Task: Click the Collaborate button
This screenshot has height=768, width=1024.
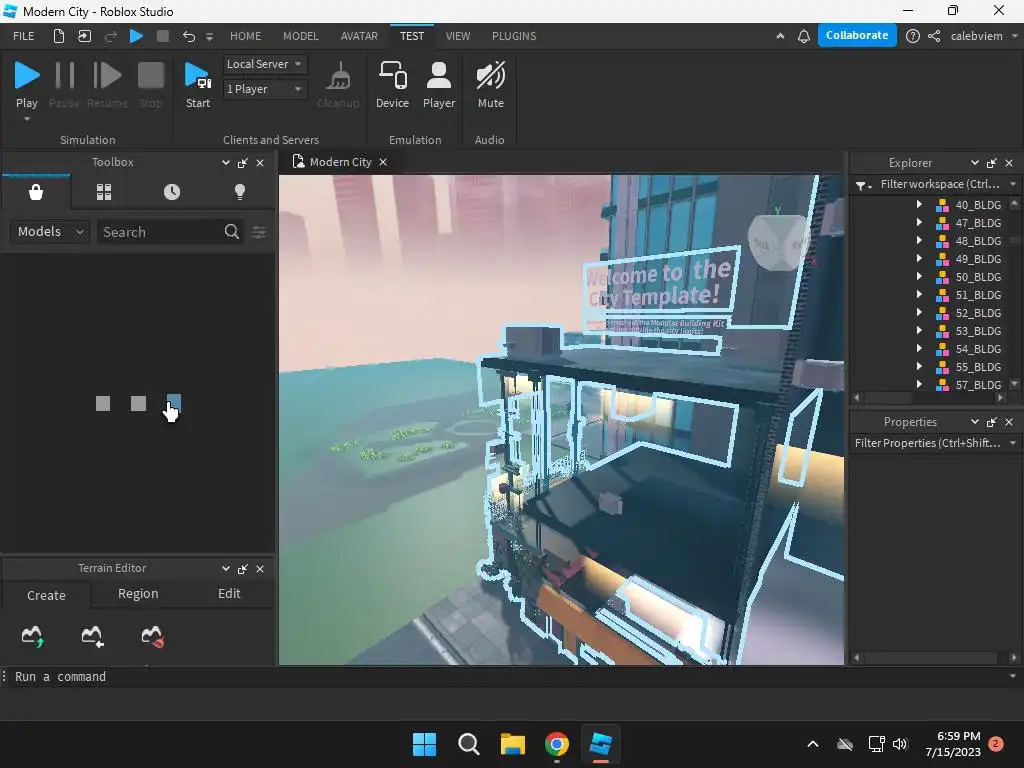Action: pos(857,35)
